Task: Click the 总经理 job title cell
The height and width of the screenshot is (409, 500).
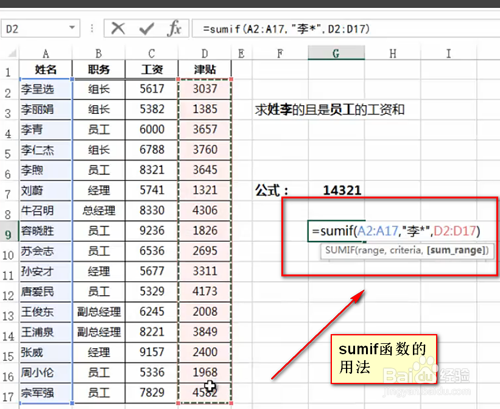Action: pyautogui.click(x=99, y=211)
